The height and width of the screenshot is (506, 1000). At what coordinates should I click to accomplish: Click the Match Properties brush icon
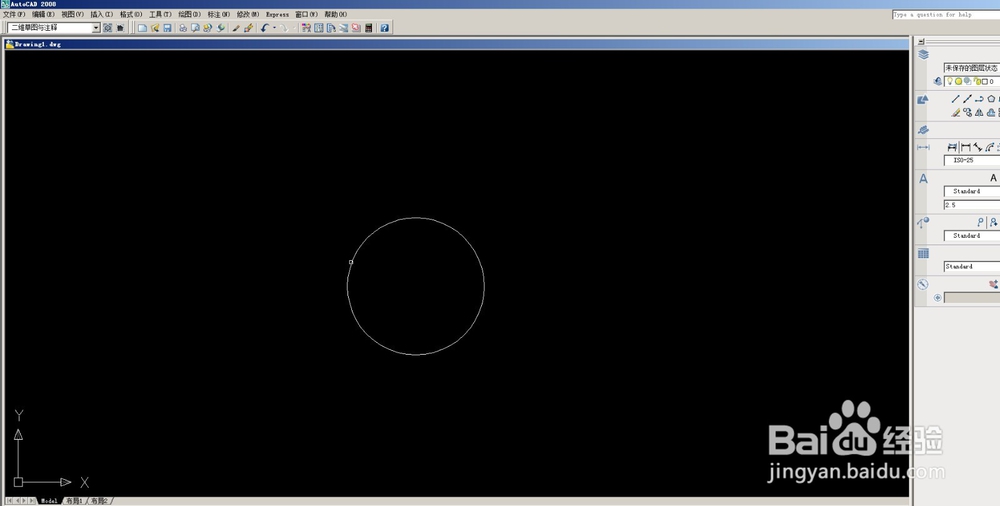[x=236, y=28]
